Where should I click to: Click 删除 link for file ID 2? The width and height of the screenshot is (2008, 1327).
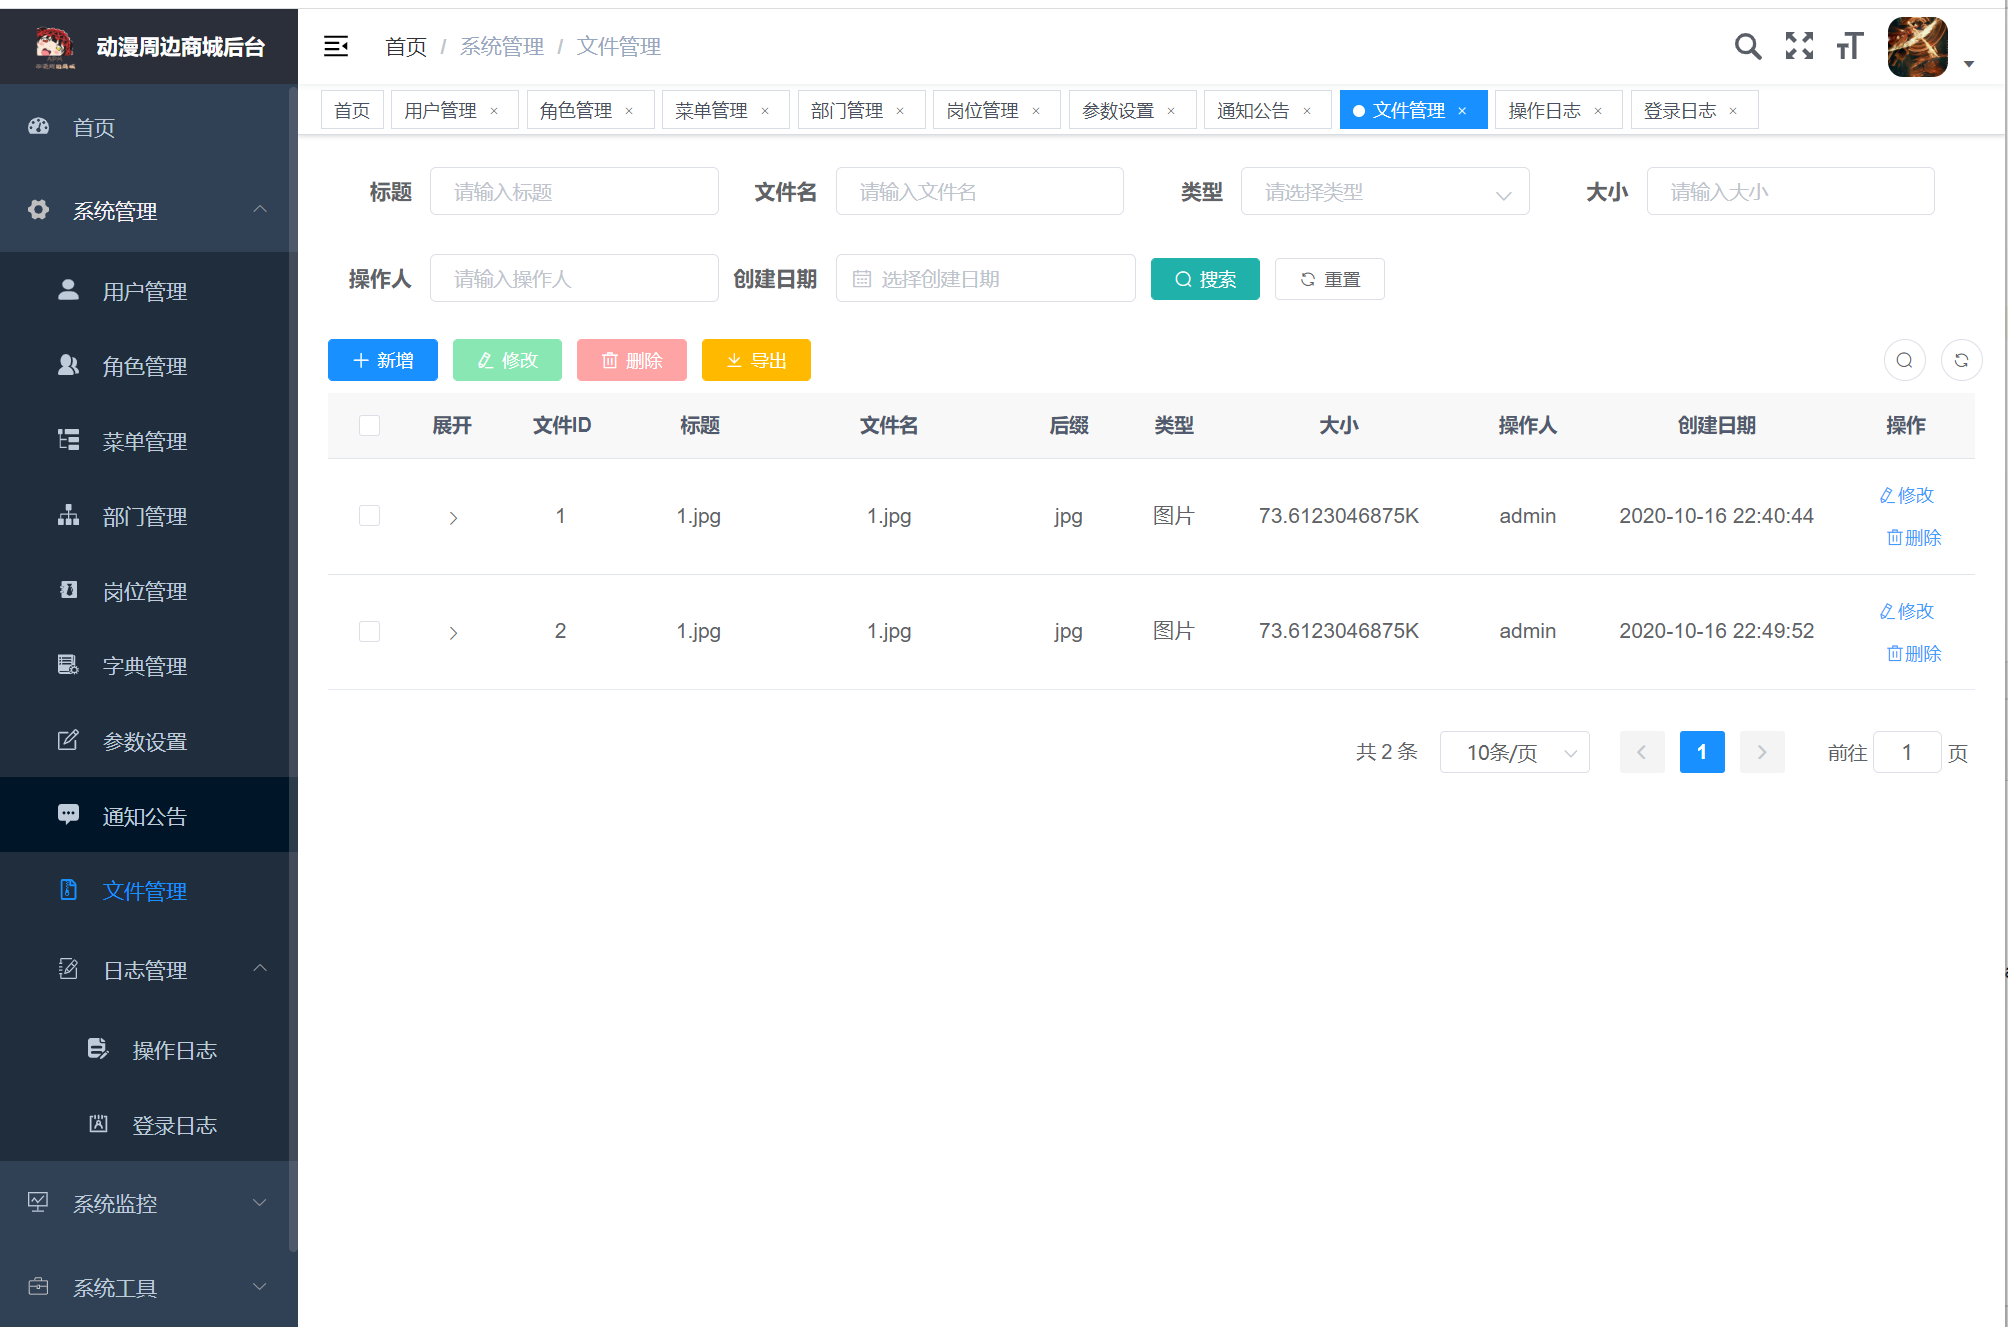click(x=1914, y=653)
